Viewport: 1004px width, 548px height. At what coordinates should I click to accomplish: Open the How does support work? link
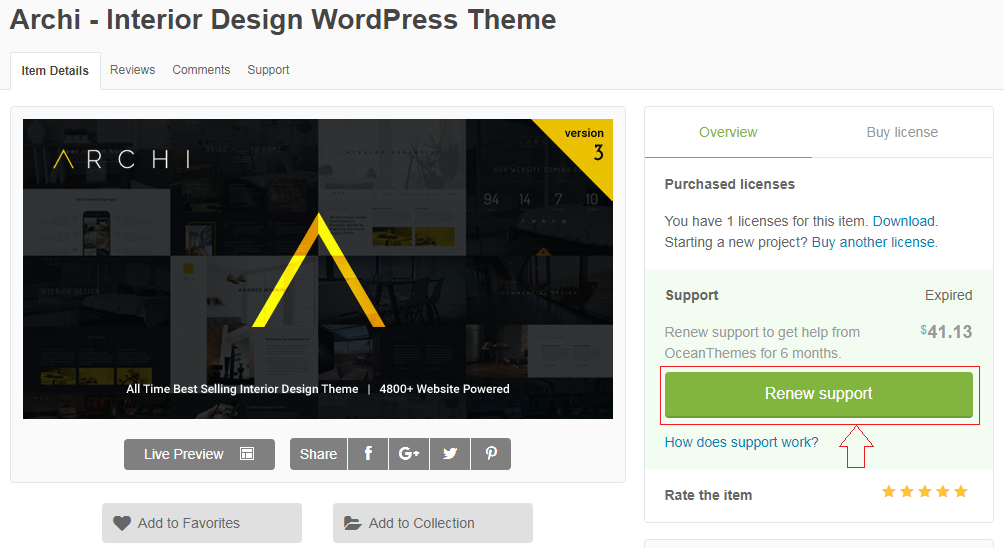(741, 442)
